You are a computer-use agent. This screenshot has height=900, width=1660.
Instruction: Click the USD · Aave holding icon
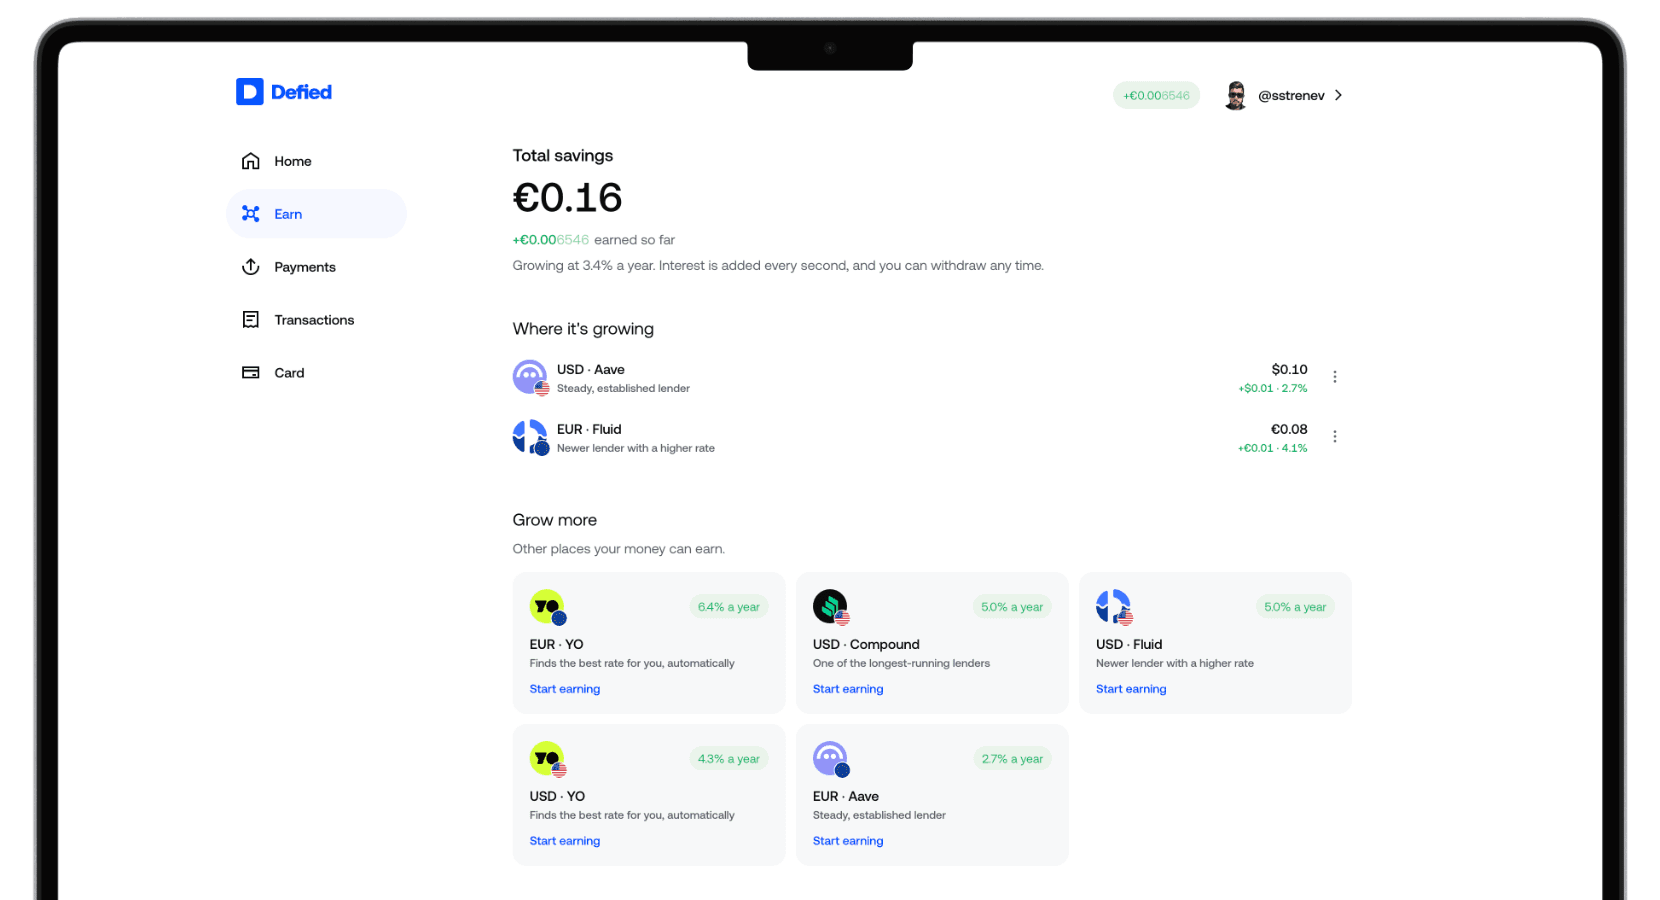[530, 377]
